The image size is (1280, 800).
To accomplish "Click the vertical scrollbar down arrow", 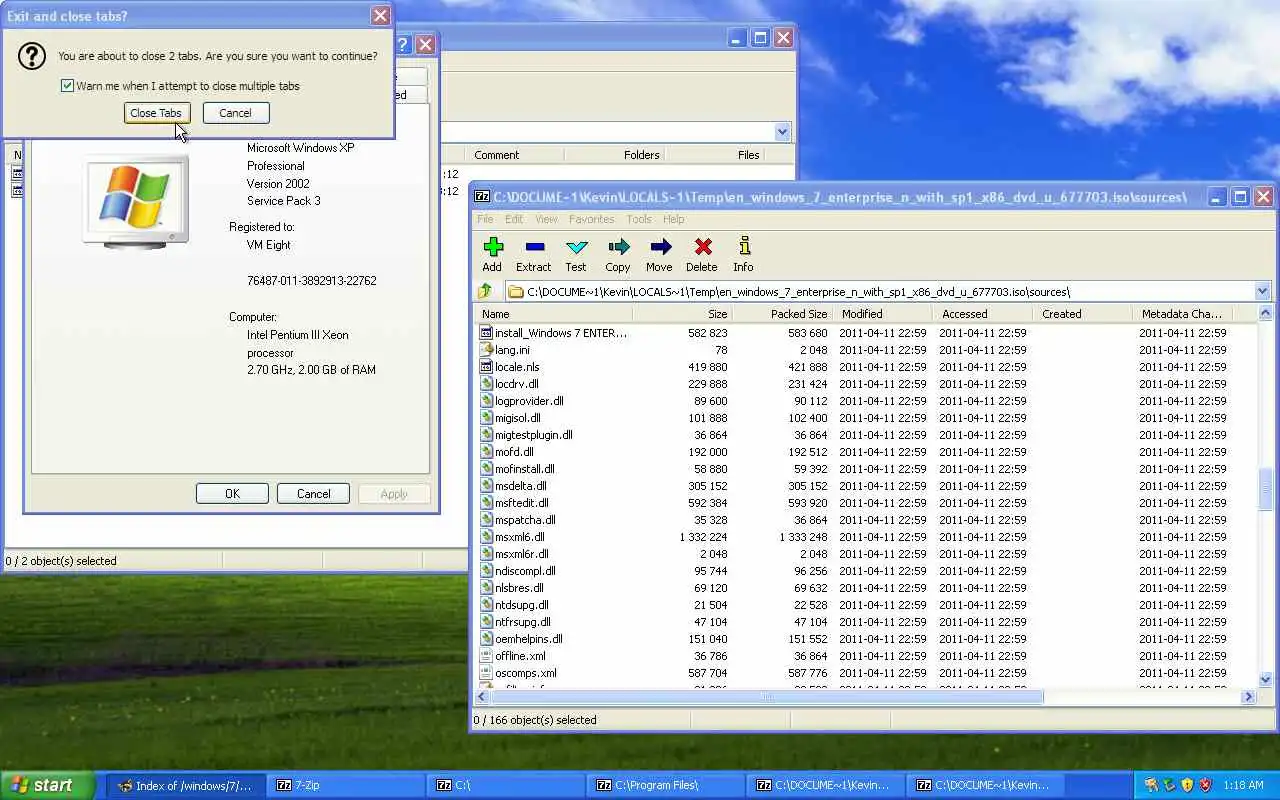I will (x=1265, y=680).
